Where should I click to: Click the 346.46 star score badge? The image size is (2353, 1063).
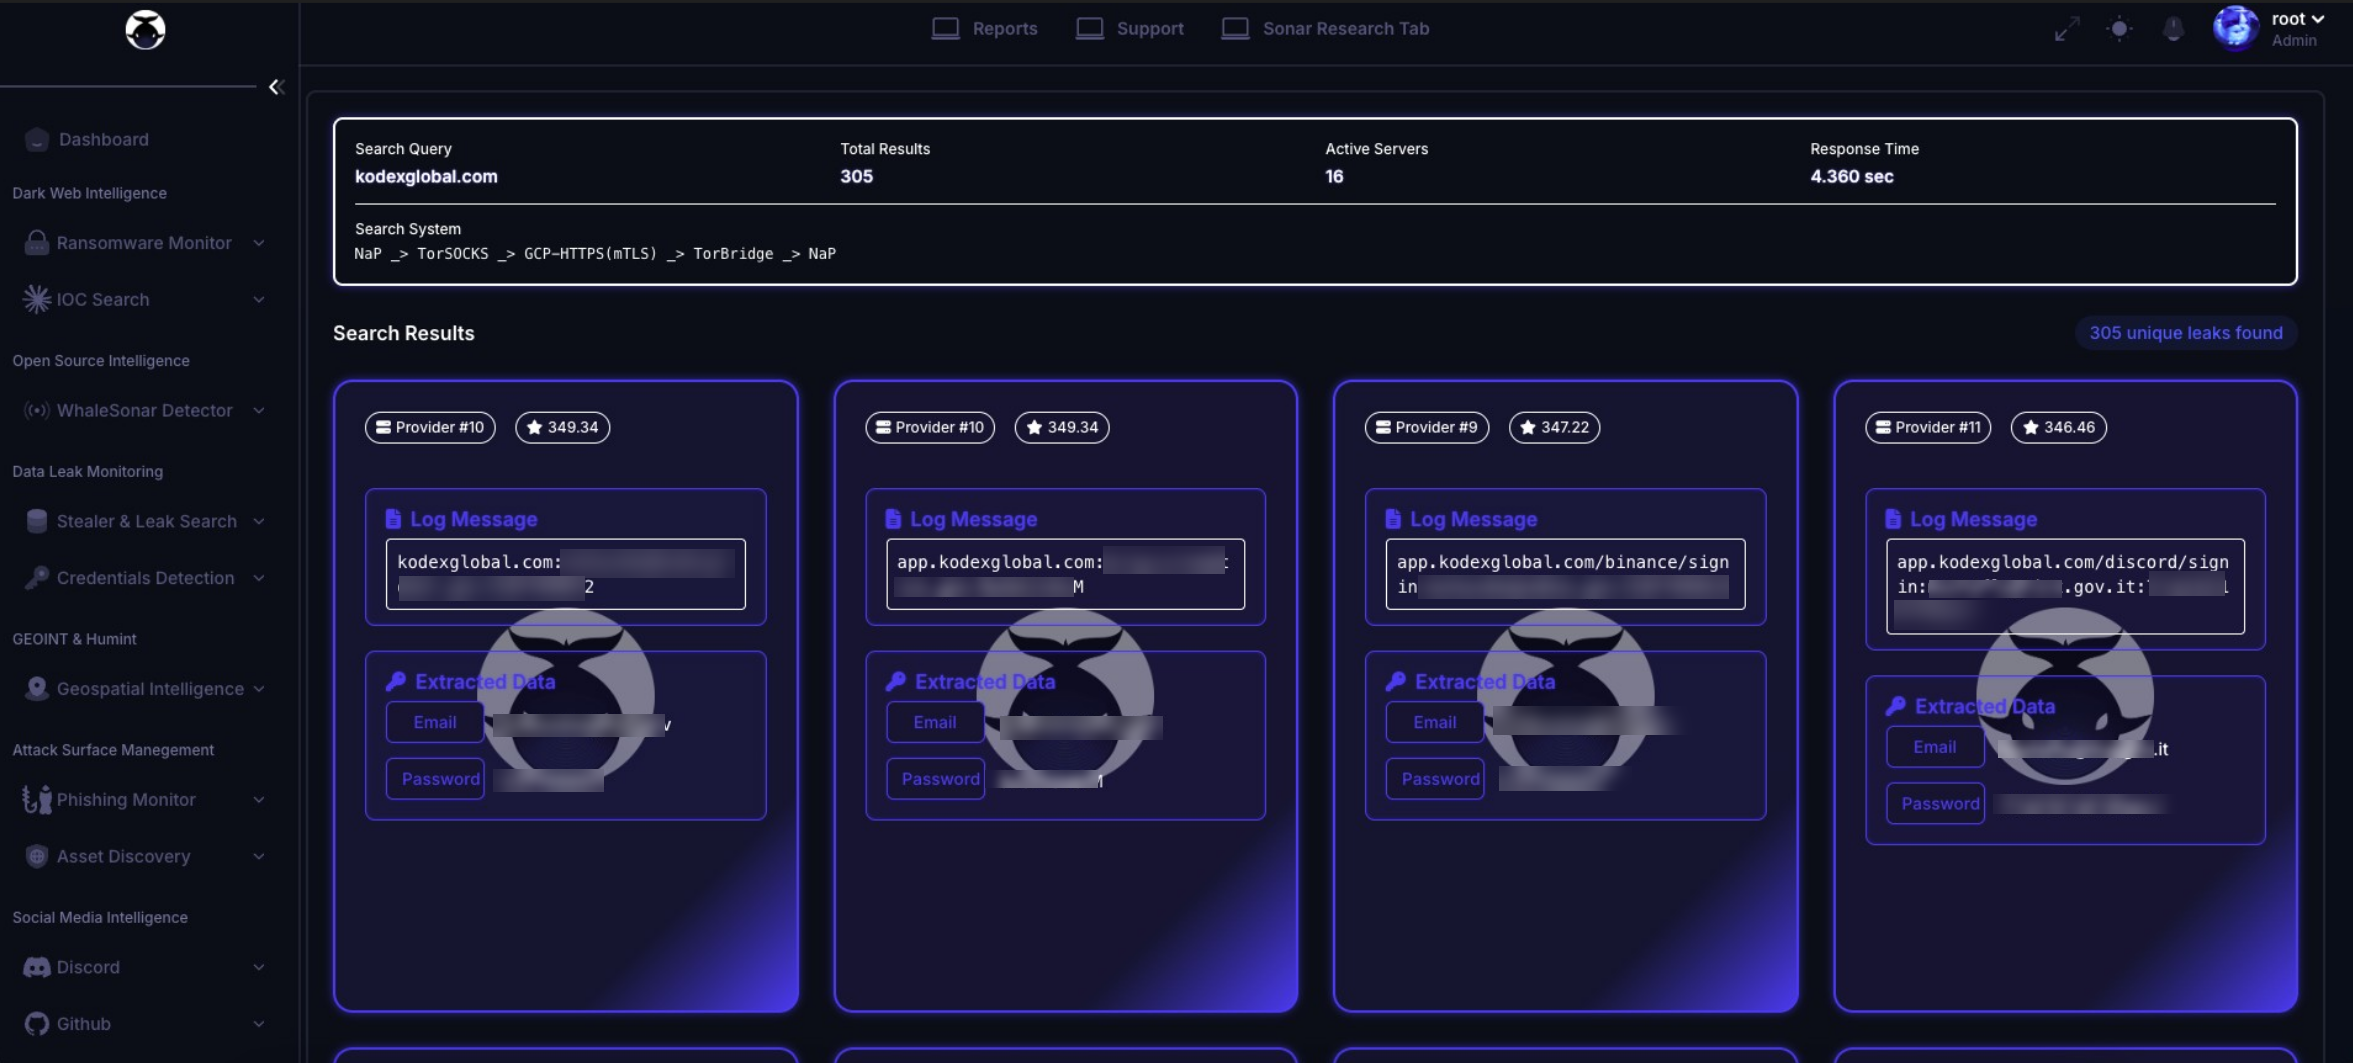tap(2058, 427)
